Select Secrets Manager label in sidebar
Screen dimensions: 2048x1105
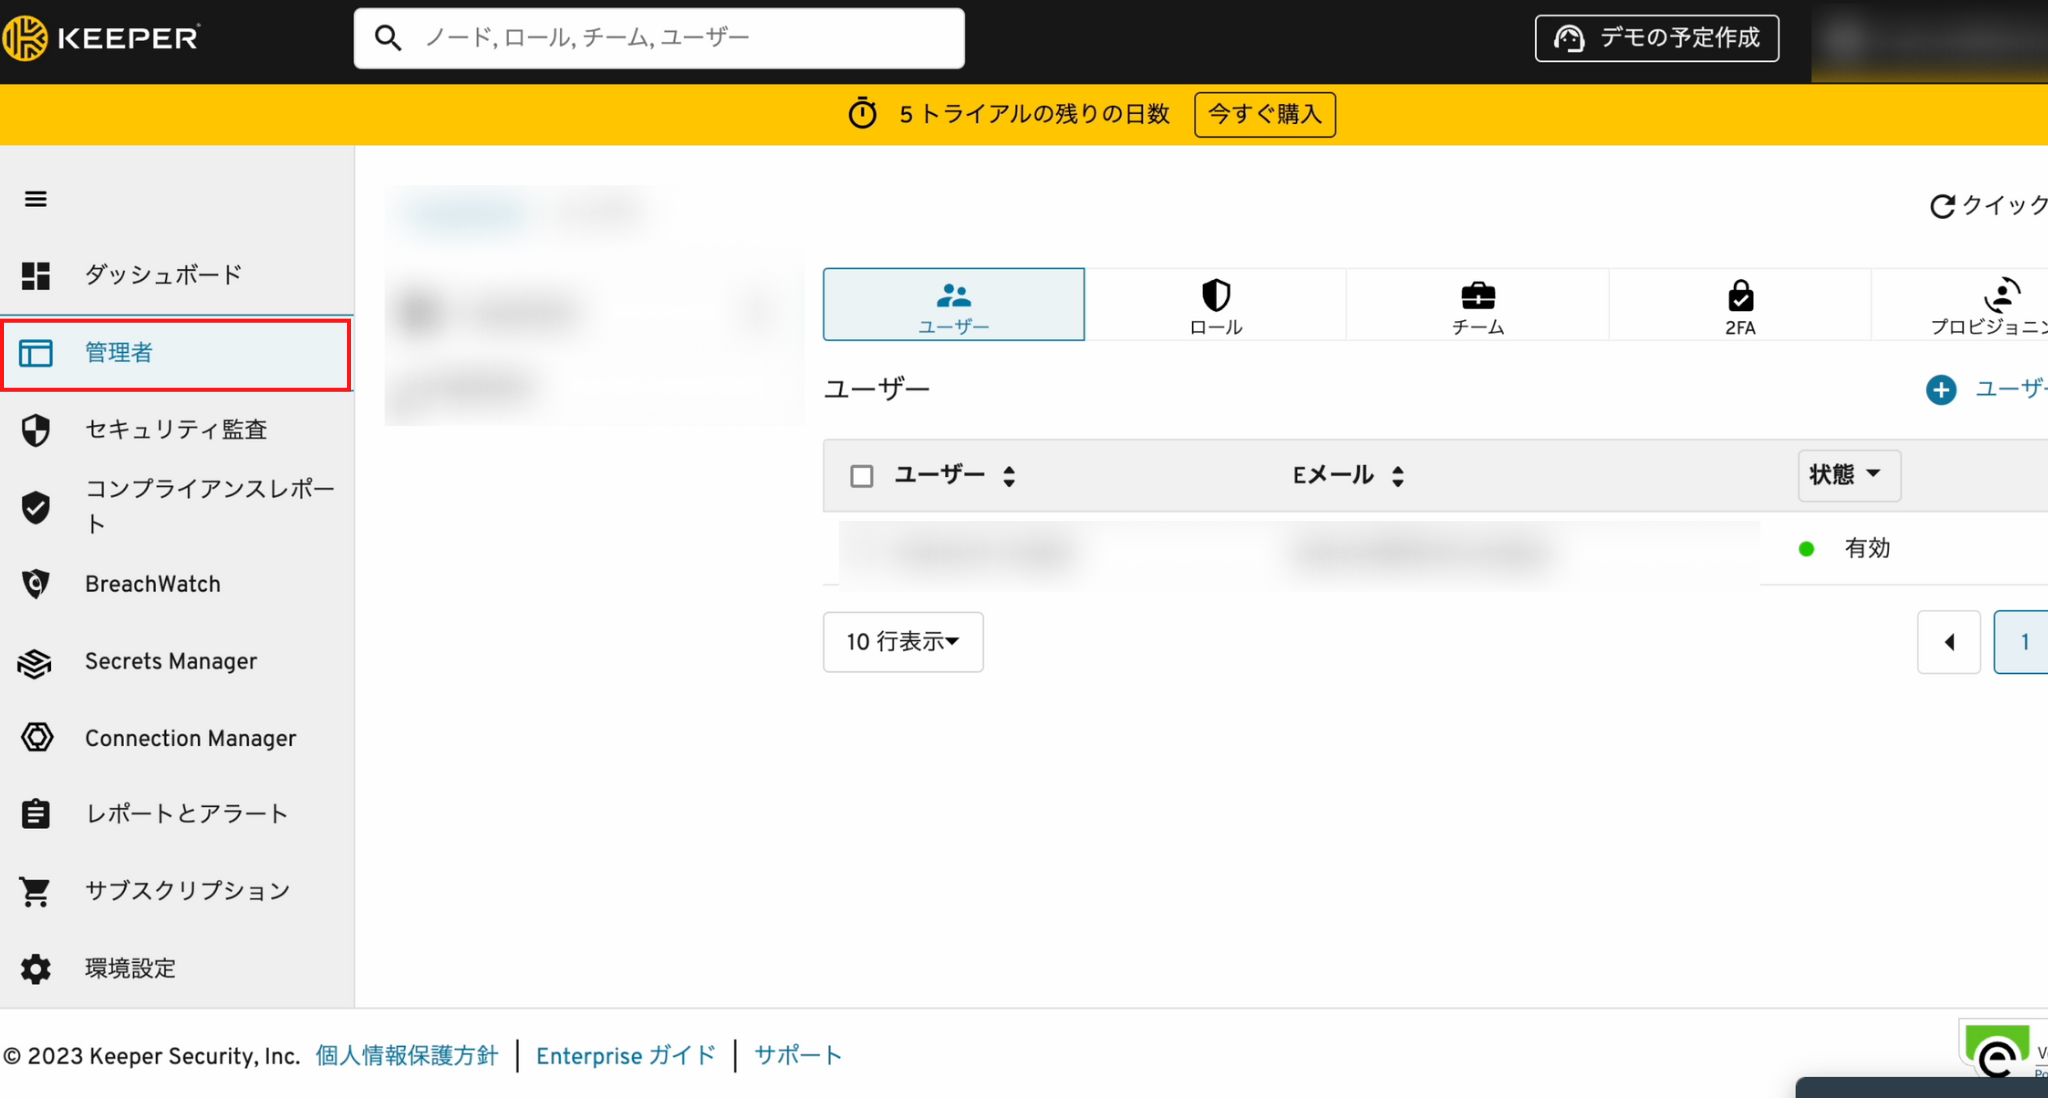(171, 662)
